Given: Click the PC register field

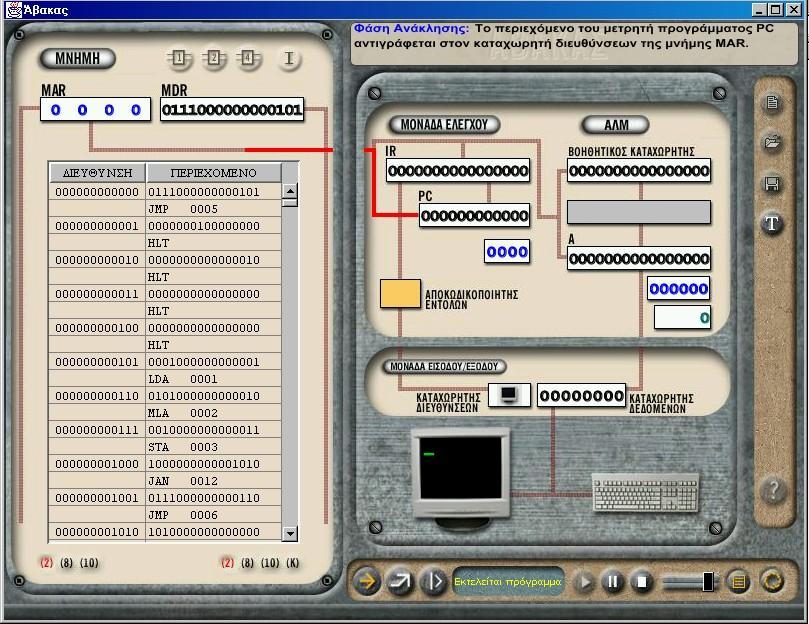Looking at the screenshot, I should click(474, 215).
